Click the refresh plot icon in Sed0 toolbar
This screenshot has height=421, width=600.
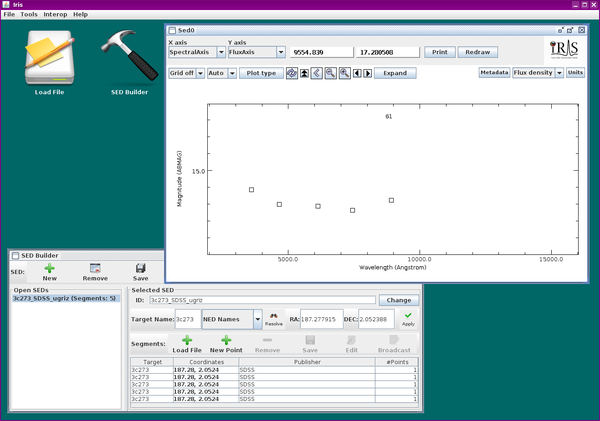[292, 73]
